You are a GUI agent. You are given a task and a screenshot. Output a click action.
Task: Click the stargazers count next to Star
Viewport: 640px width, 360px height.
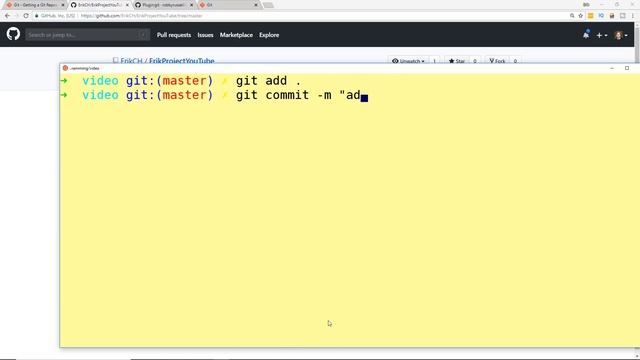475,60
